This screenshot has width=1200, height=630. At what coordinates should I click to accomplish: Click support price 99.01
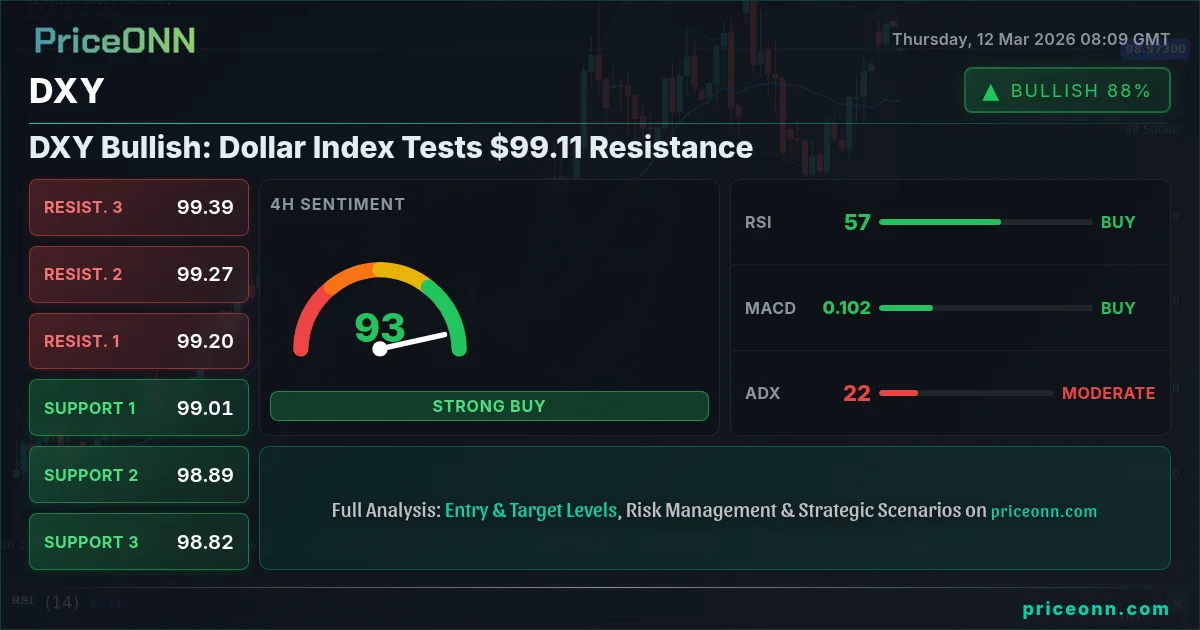click(205, 408)
